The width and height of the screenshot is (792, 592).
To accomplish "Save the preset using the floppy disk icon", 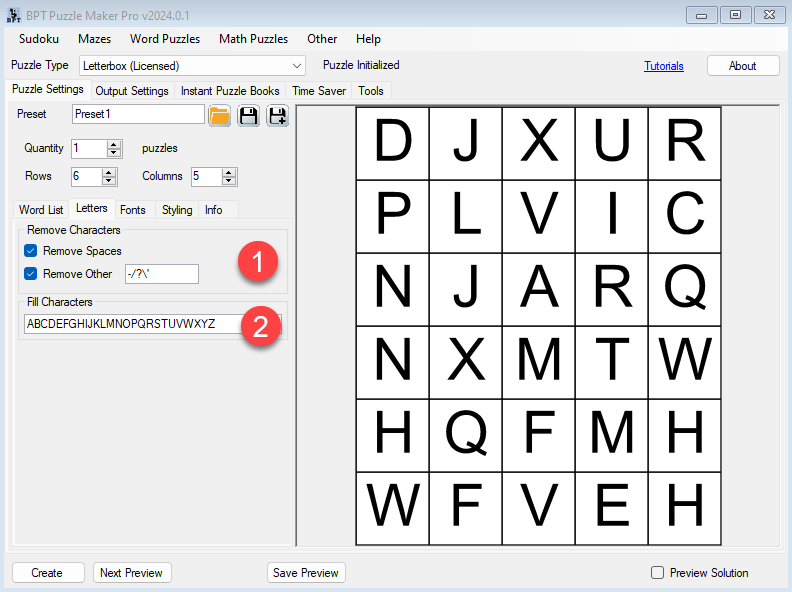I will pos(248,115).
